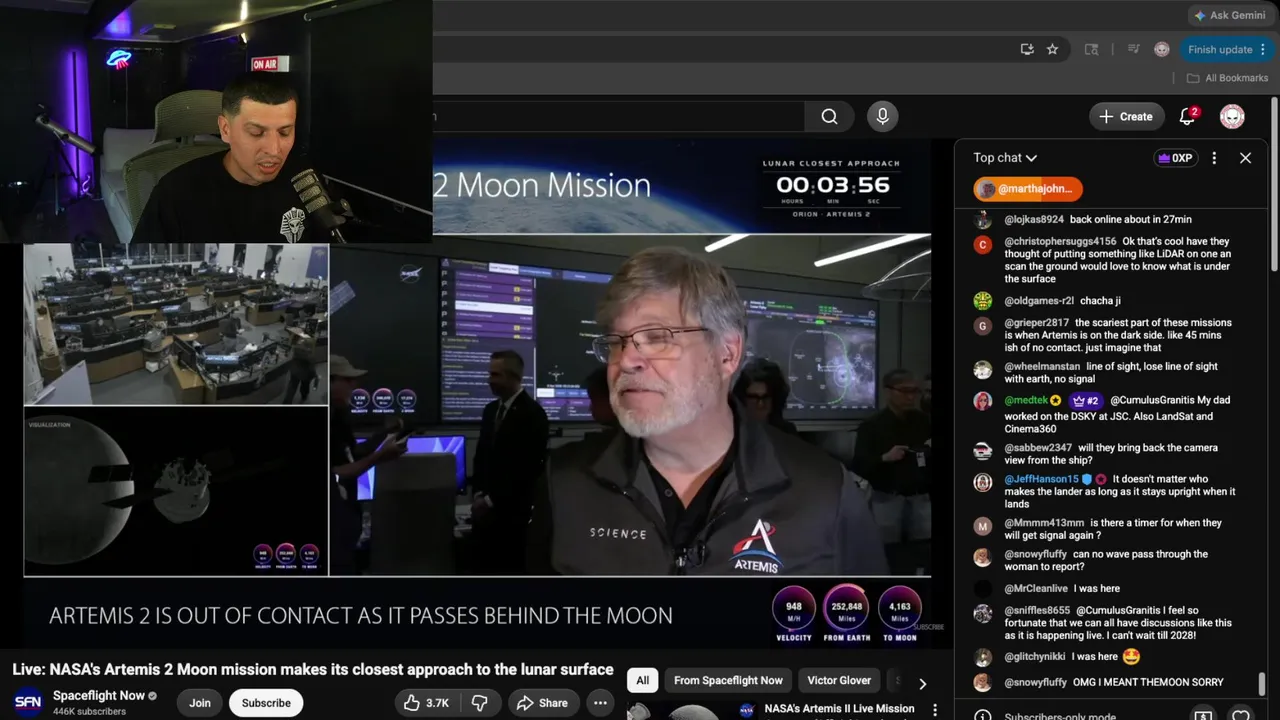Click the video title text
Image resolution: width=1280 pixels, height=720 pixels.
(x=313, y=670)
